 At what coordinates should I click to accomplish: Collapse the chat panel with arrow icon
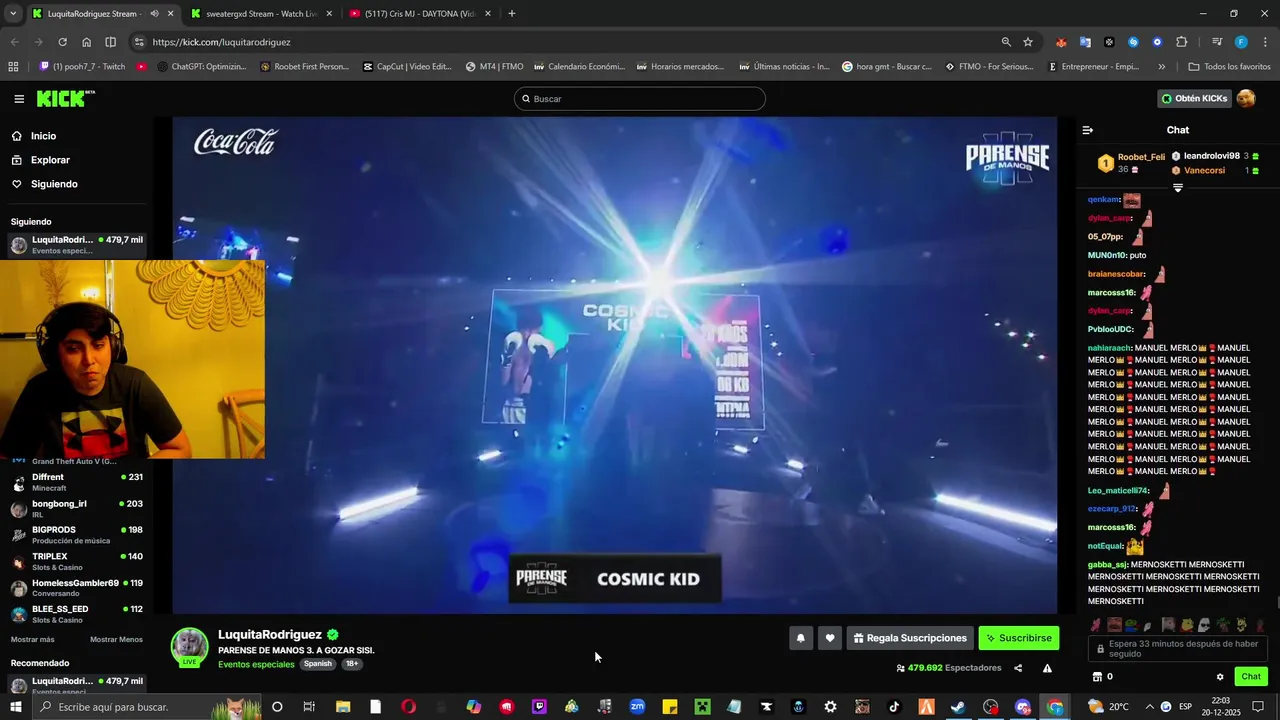click(x=1088, y=130)
